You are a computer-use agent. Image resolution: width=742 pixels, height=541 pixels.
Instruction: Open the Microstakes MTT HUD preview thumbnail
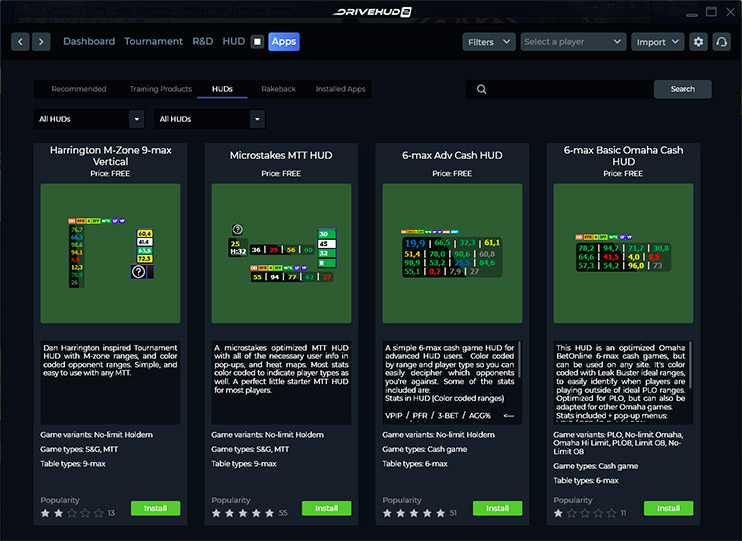click(281, 254)
